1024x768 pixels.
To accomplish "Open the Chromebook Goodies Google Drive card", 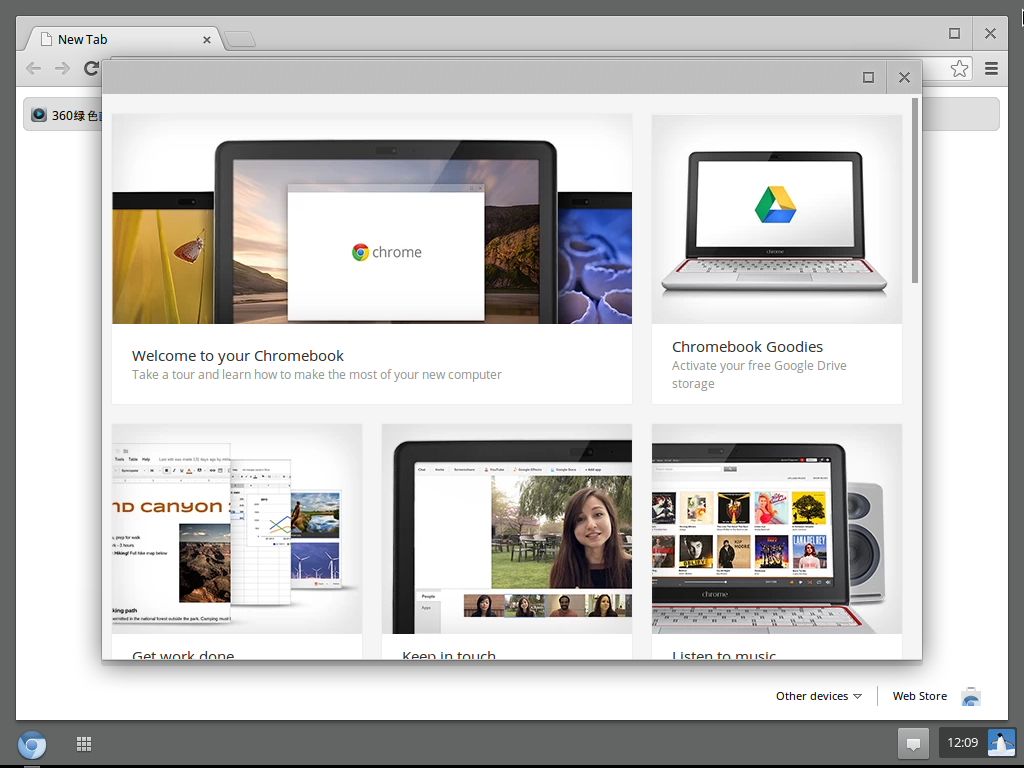I will pyautogui.click(x=776, y=258).
